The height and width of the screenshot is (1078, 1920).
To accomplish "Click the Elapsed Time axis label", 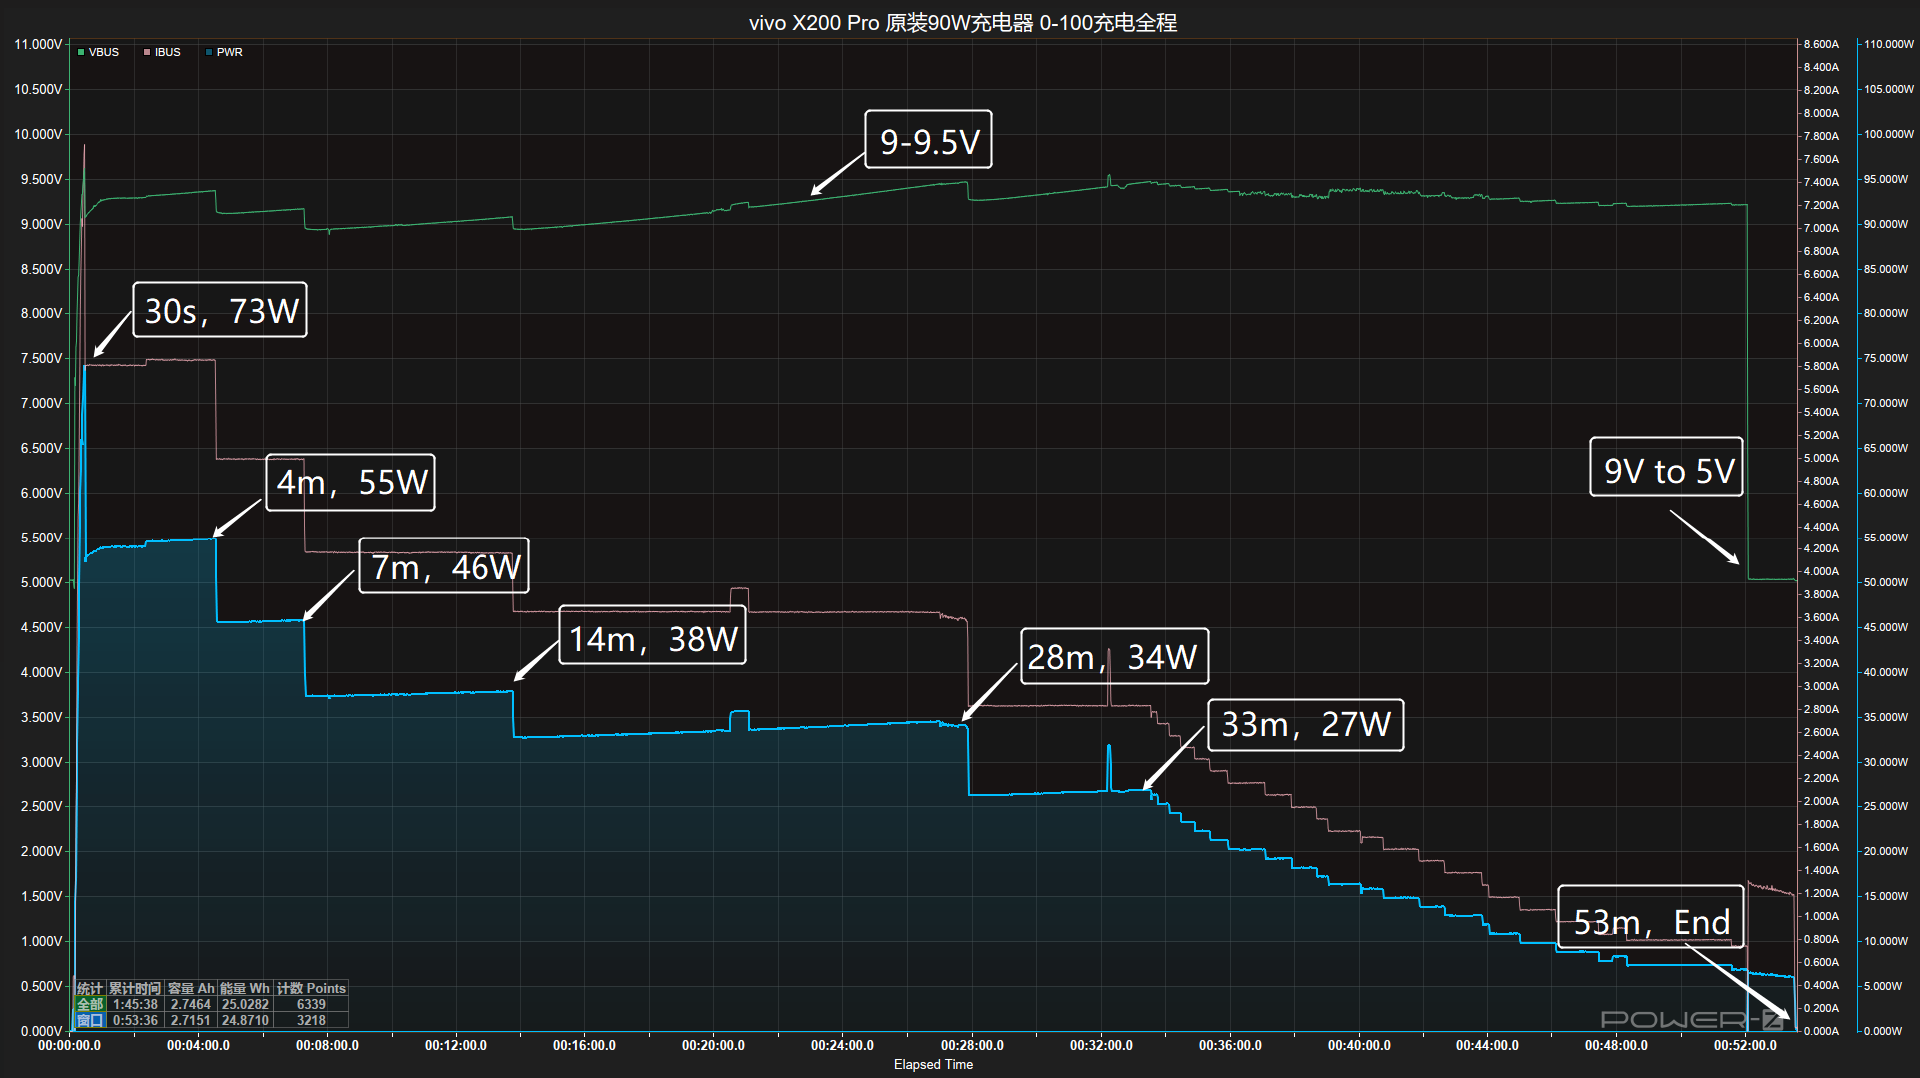I will click(x=933, y=1064).
